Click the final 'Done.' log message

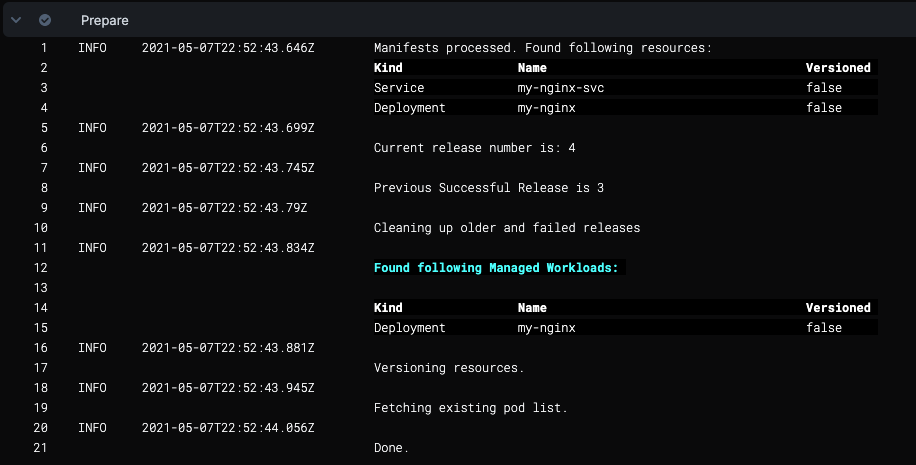click(391, 448)
